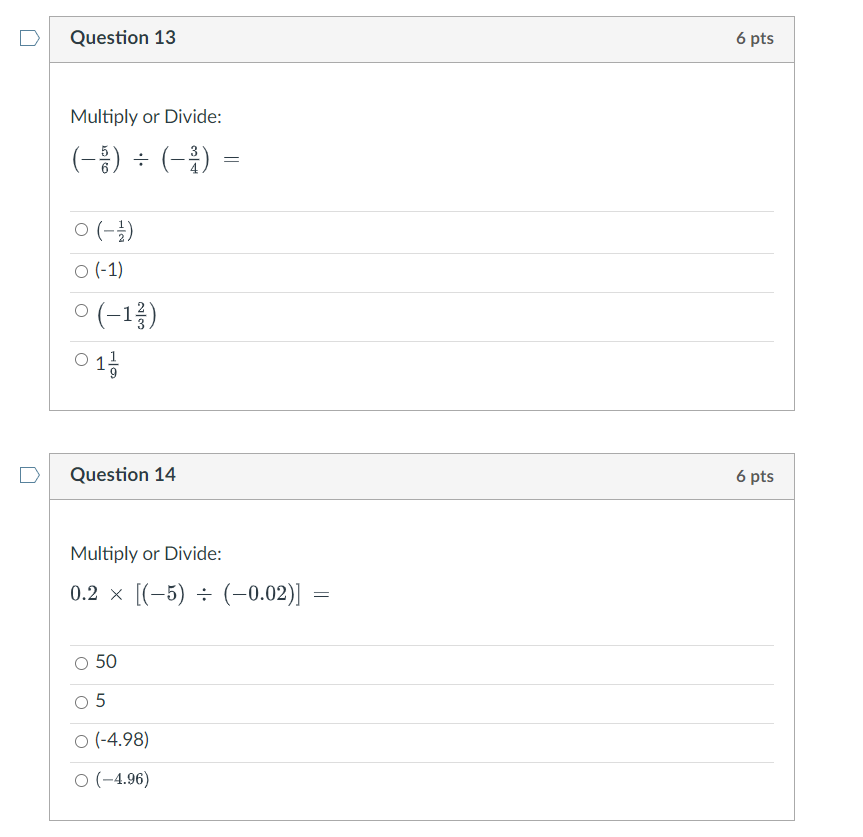Click the 6 pts label for Question 14

coord(755,475)
